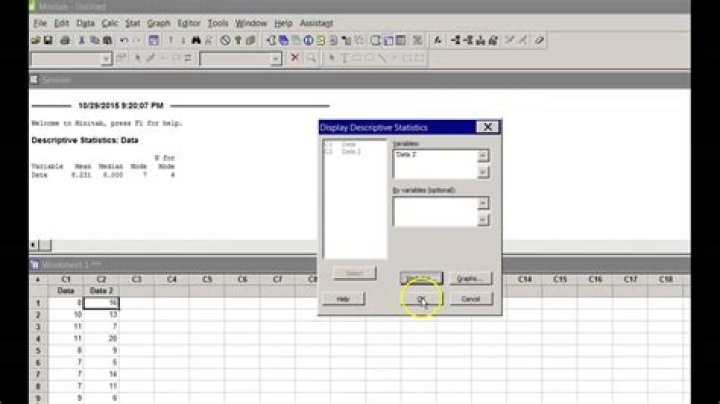Image resolution: width=720 pixels, height=404 pixels.
Task: Select the rectangle drawing tool
Action: [x=357, y=58]
